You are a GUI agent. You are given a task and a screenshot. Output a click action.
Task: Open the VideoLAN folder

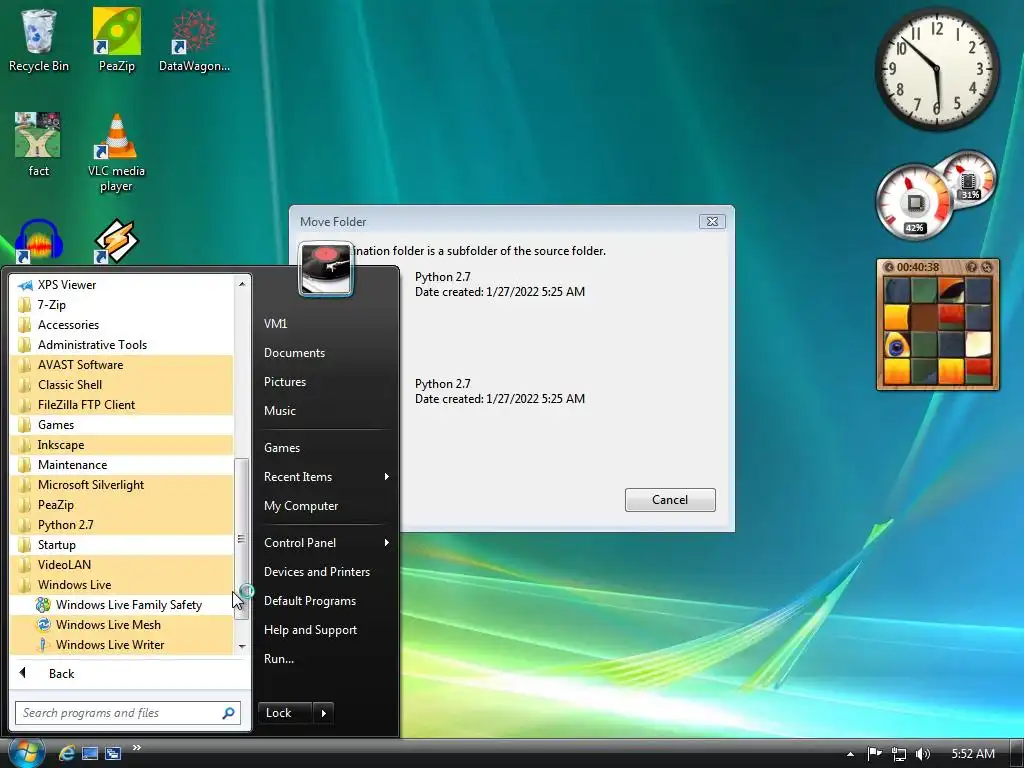pos(121,565)
